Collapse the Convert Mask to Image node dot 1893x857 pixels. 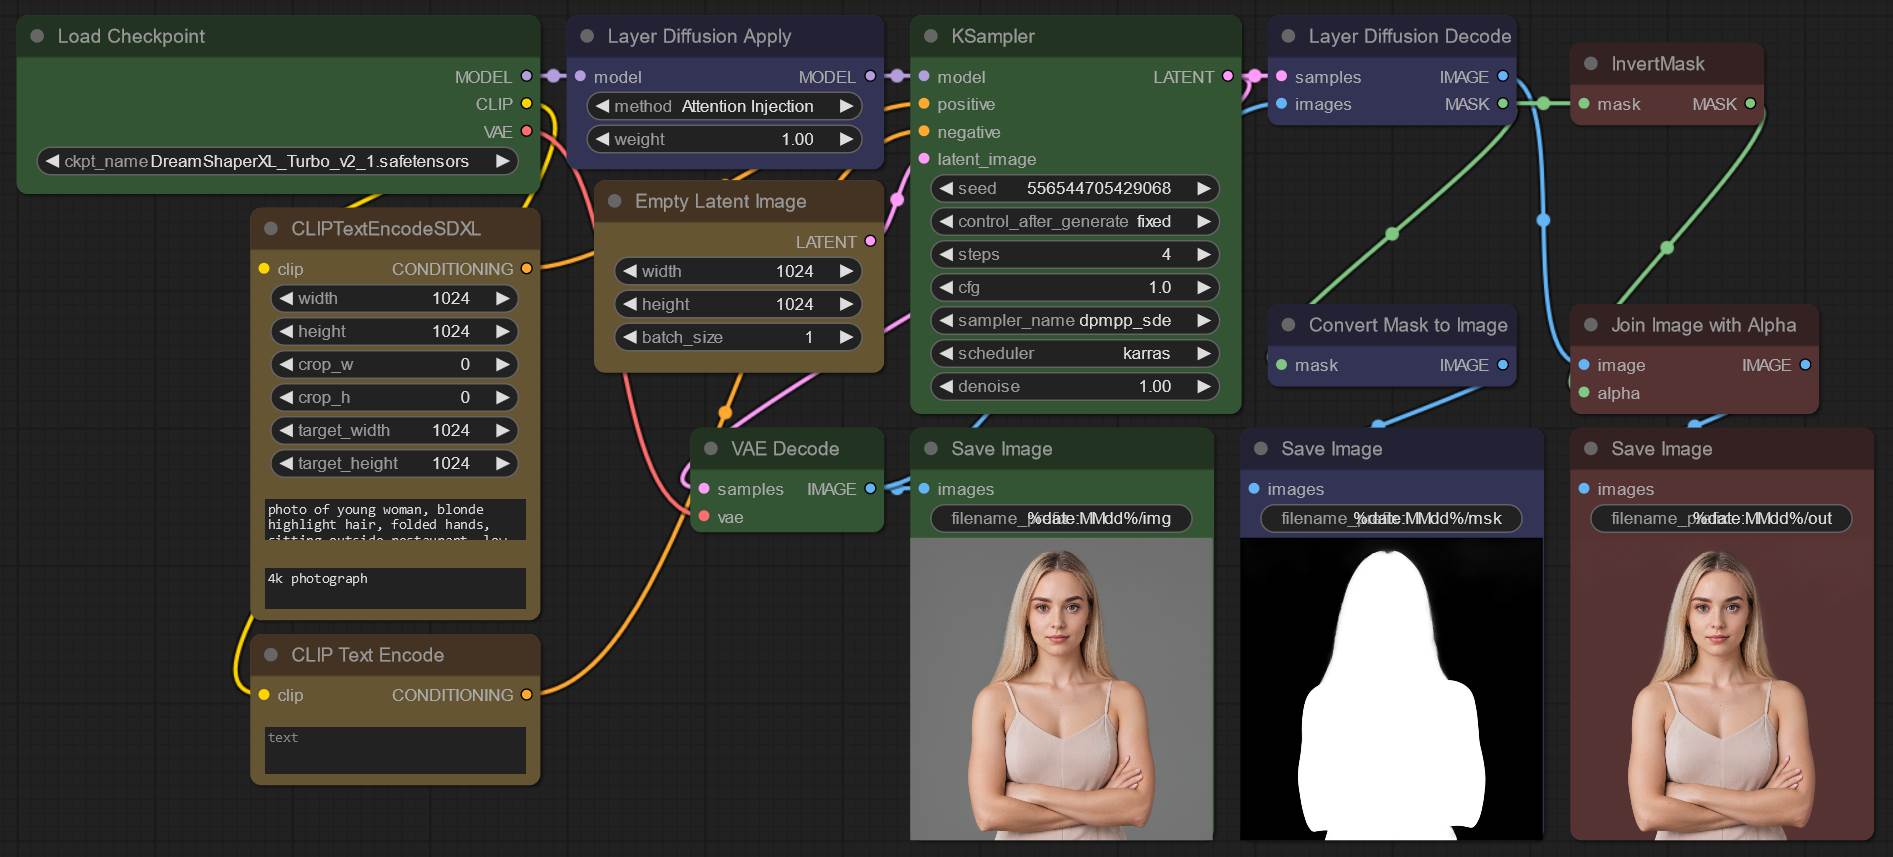coord(1288,325)
